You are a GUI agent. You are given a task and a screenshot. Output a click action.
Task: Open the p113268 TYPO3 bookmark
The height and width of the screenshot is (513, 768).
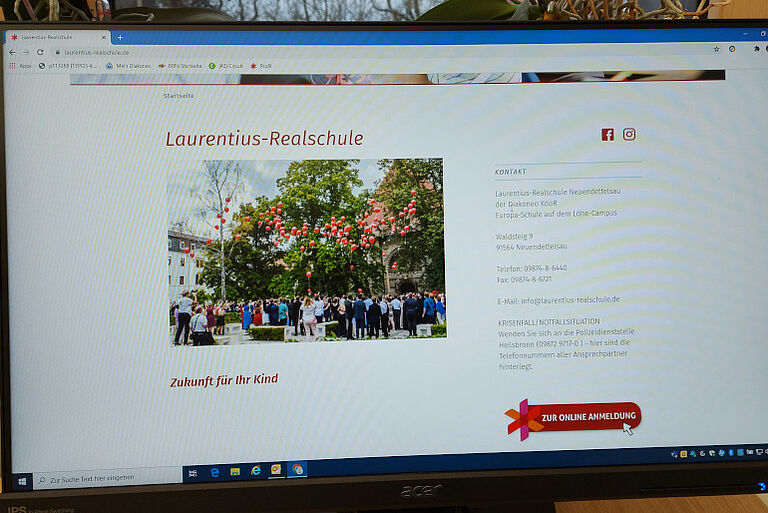pyautogui.click(x=68, y=66)
